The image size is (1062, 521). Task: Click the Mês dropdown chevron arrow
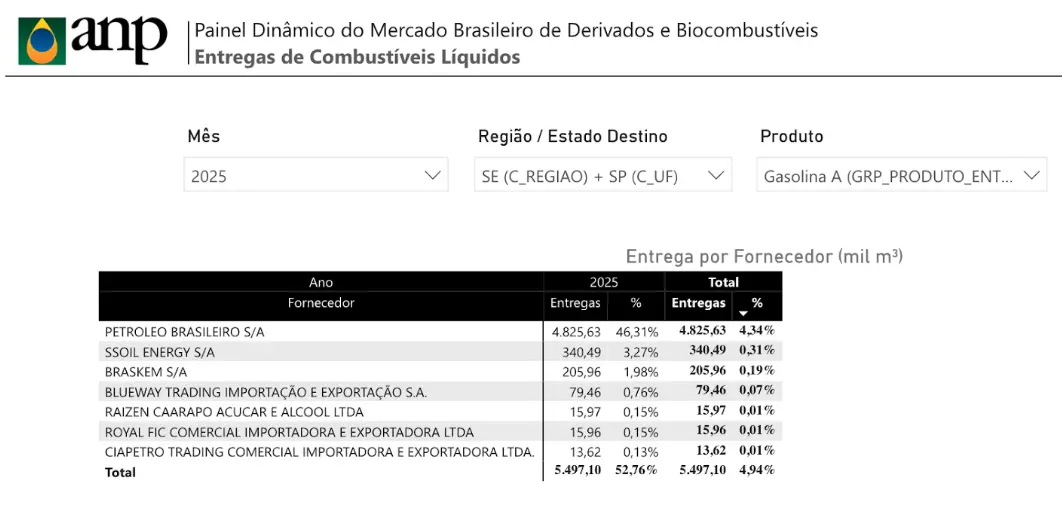coord(432,176)
